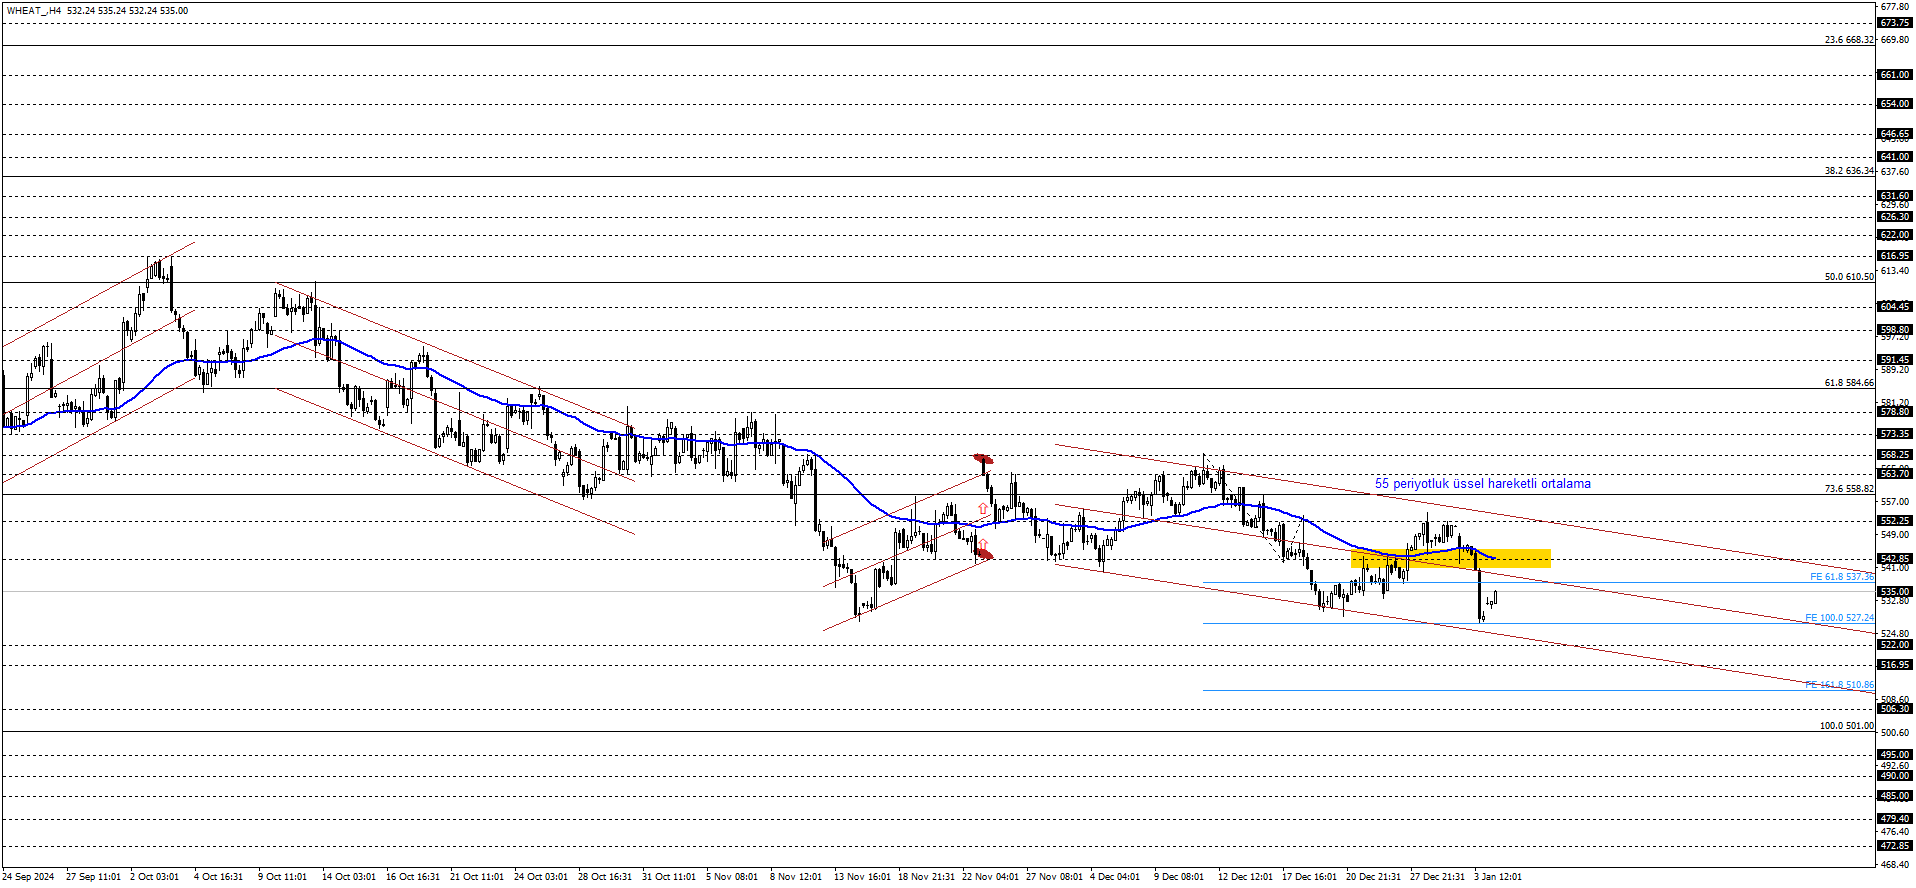Image resolution: width=1916 pixels, height=888 pixels.
Task: Click the 485.00 price level tag
Action: pyautogui.click(x=1895, y=796)
